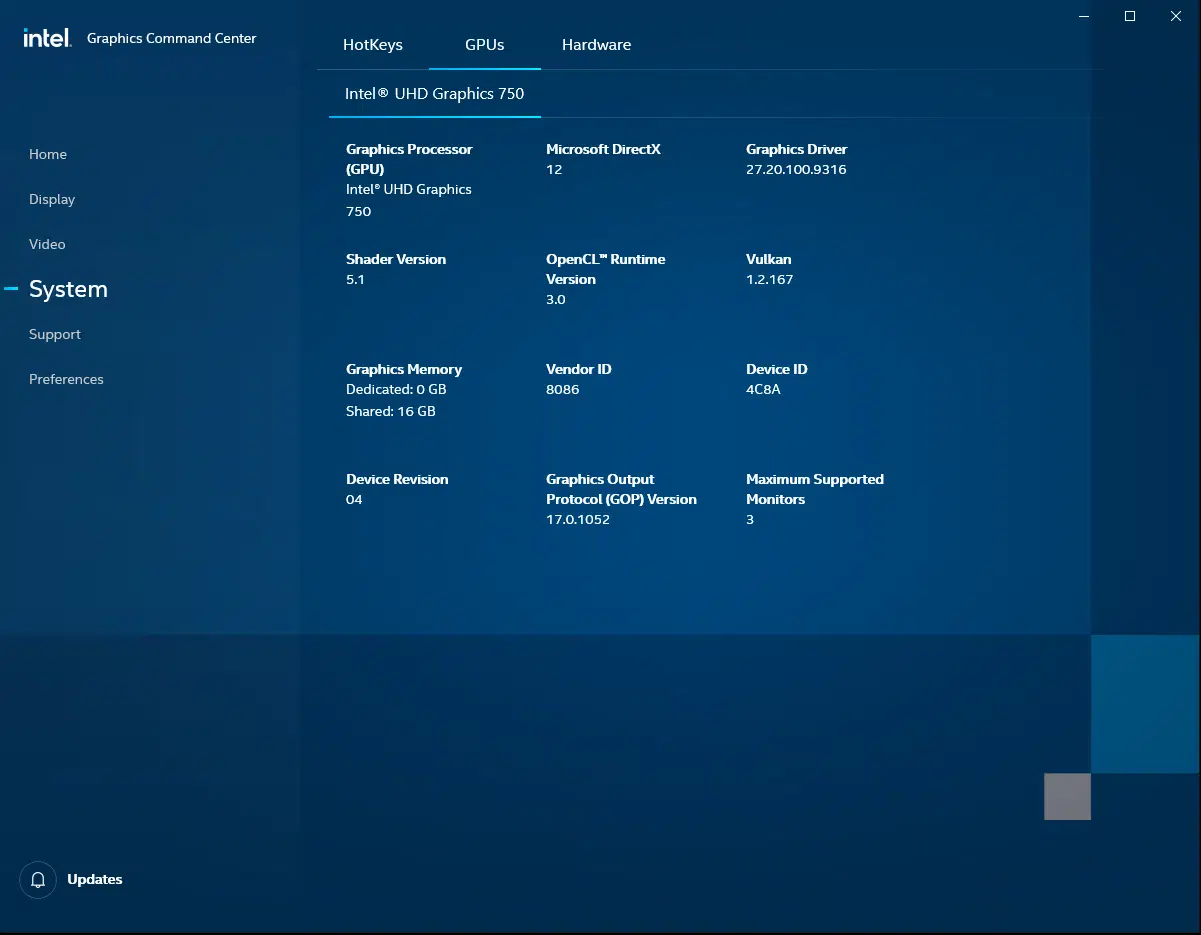Click the OpenCL Runtime Version value 3.0

[x=556, y=299]
